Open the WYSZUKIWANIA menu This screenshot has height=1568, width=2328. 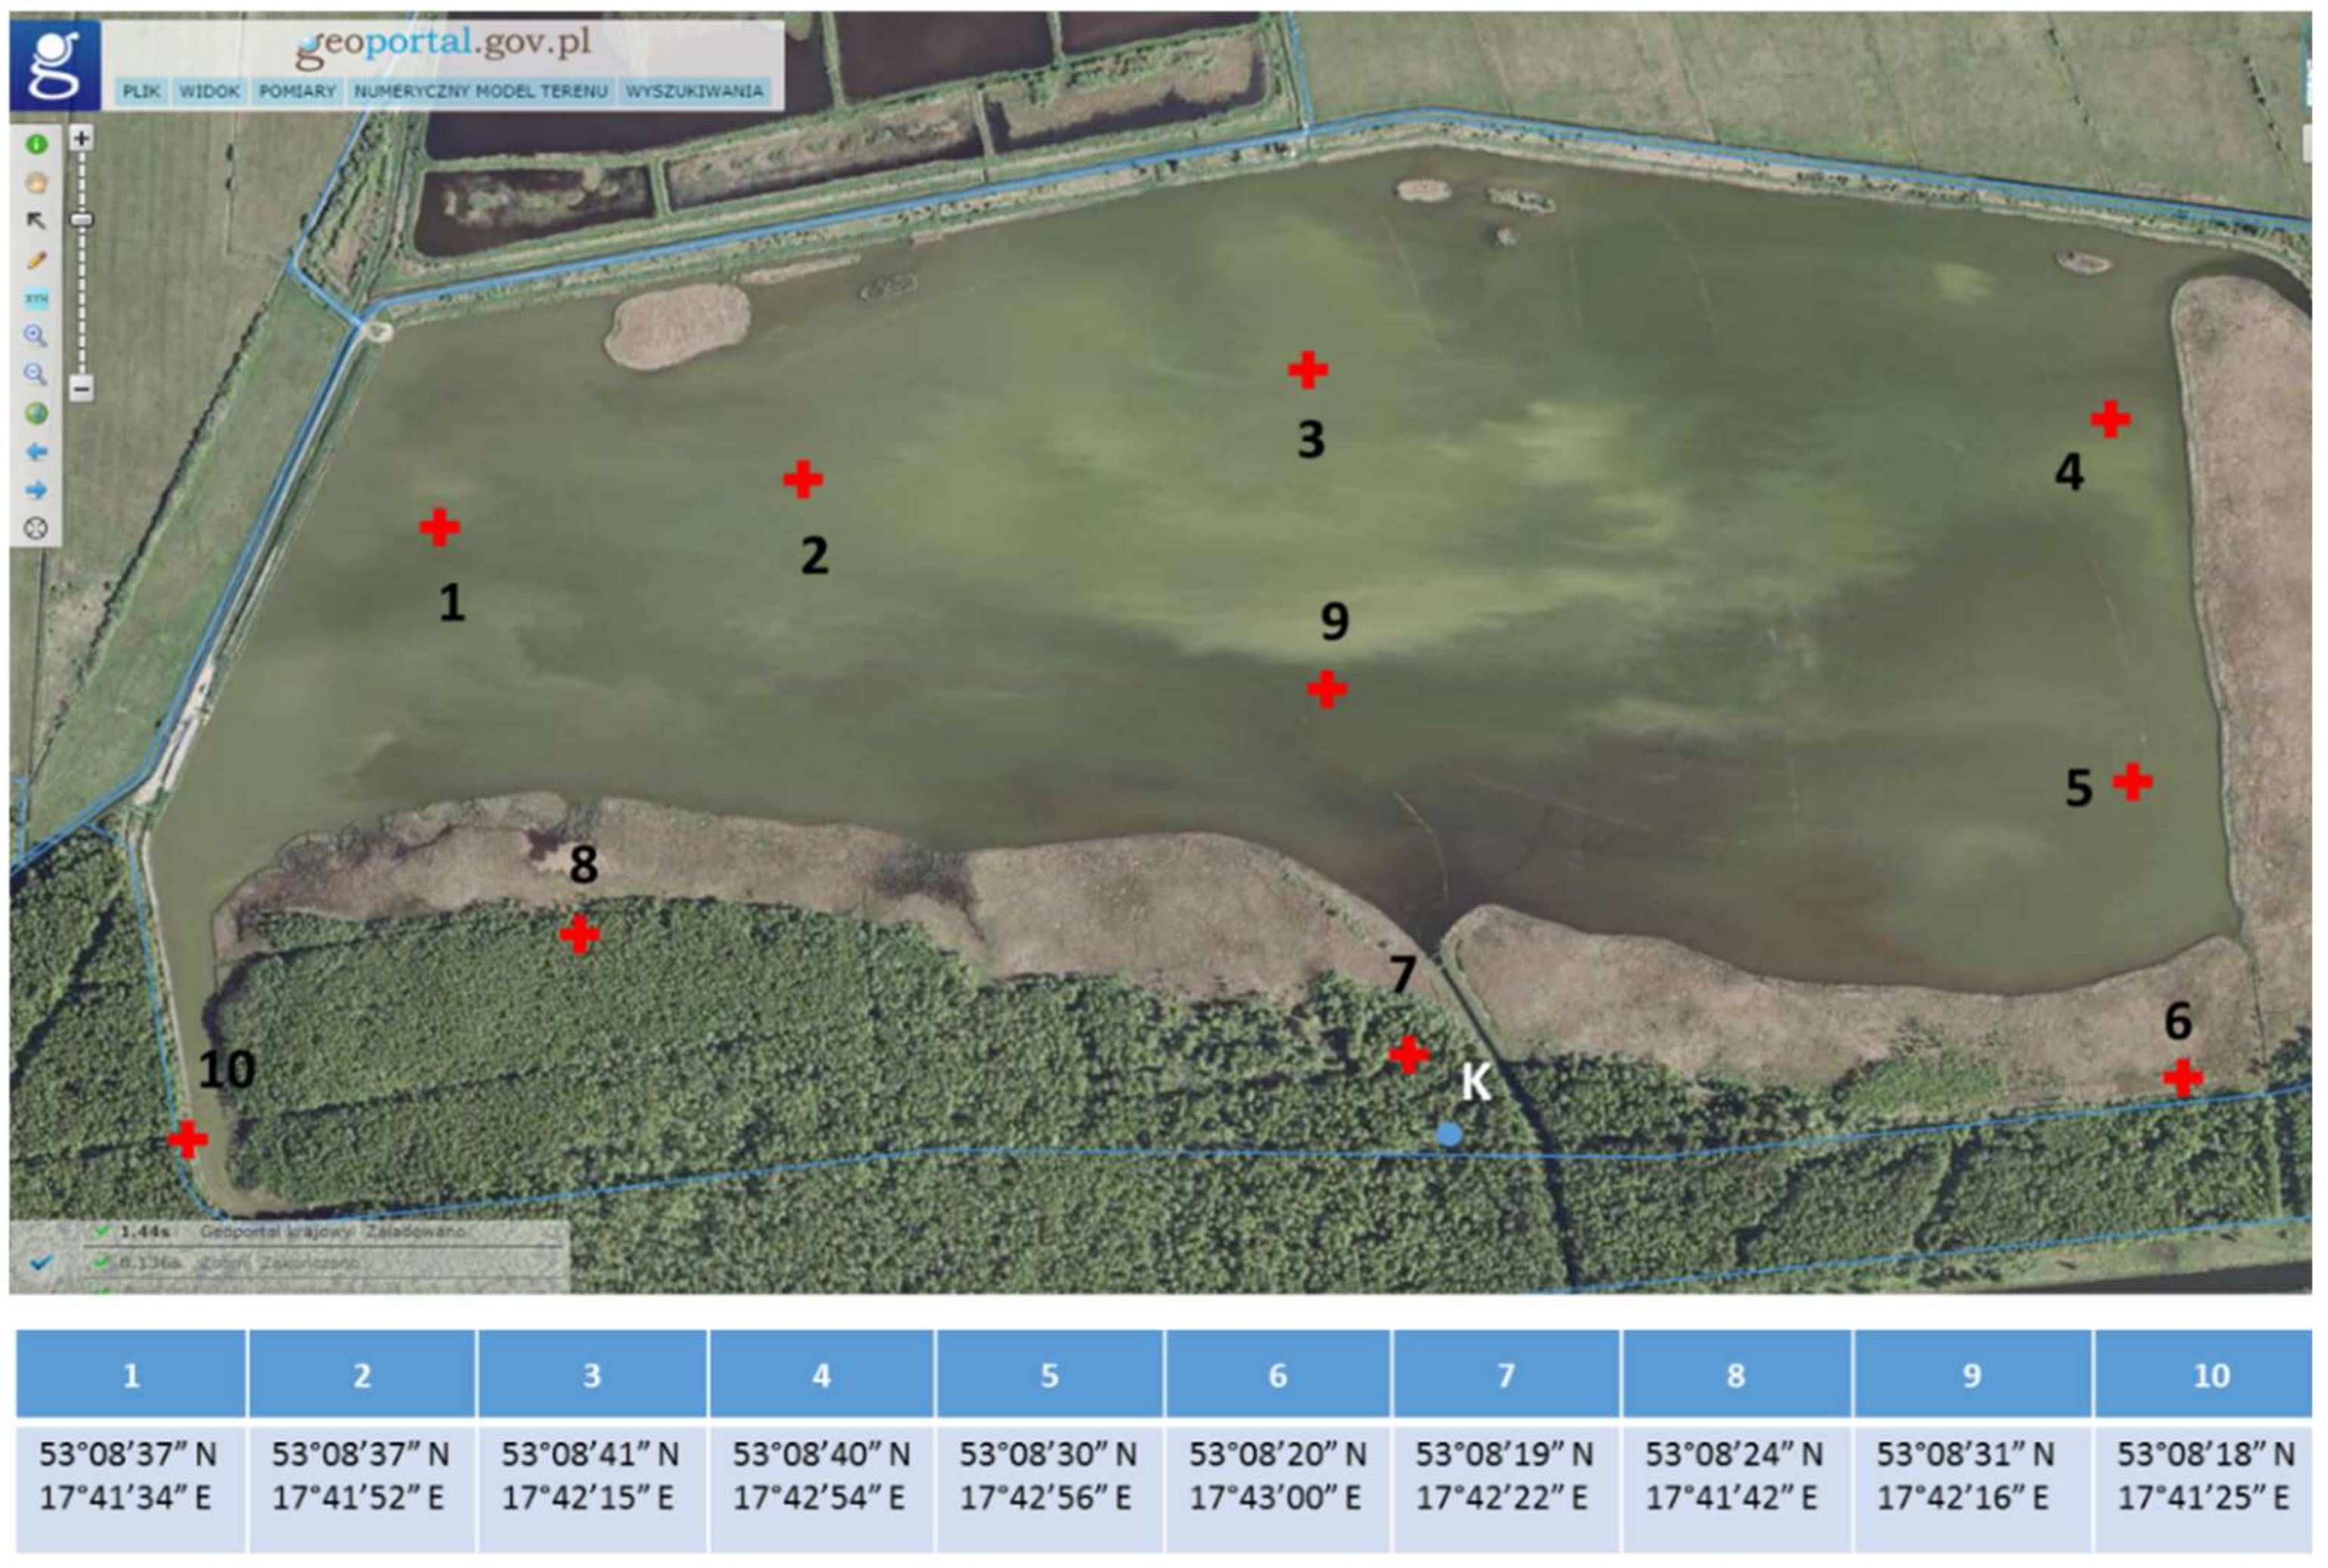click(x=694, y=91)
